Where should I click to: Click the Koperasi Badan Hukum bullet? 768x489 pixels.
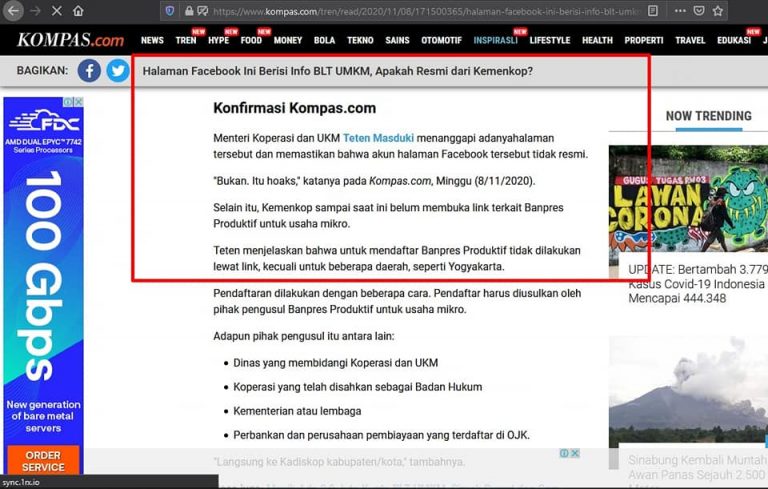pos(358,387)
